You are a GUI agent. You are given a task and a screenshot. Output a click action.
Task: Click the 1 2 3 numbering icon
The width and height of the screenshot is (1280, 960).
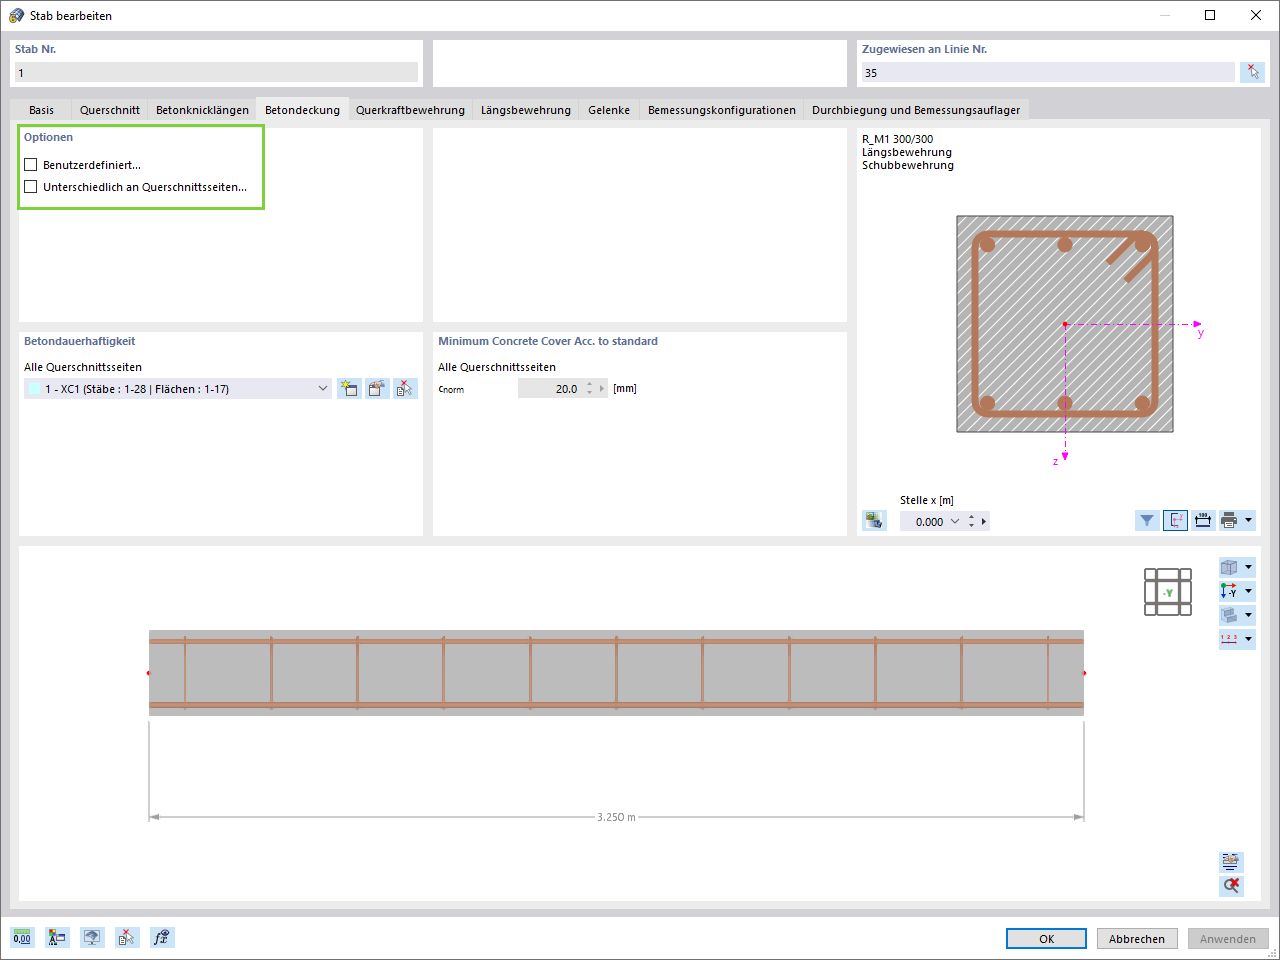1230,639
